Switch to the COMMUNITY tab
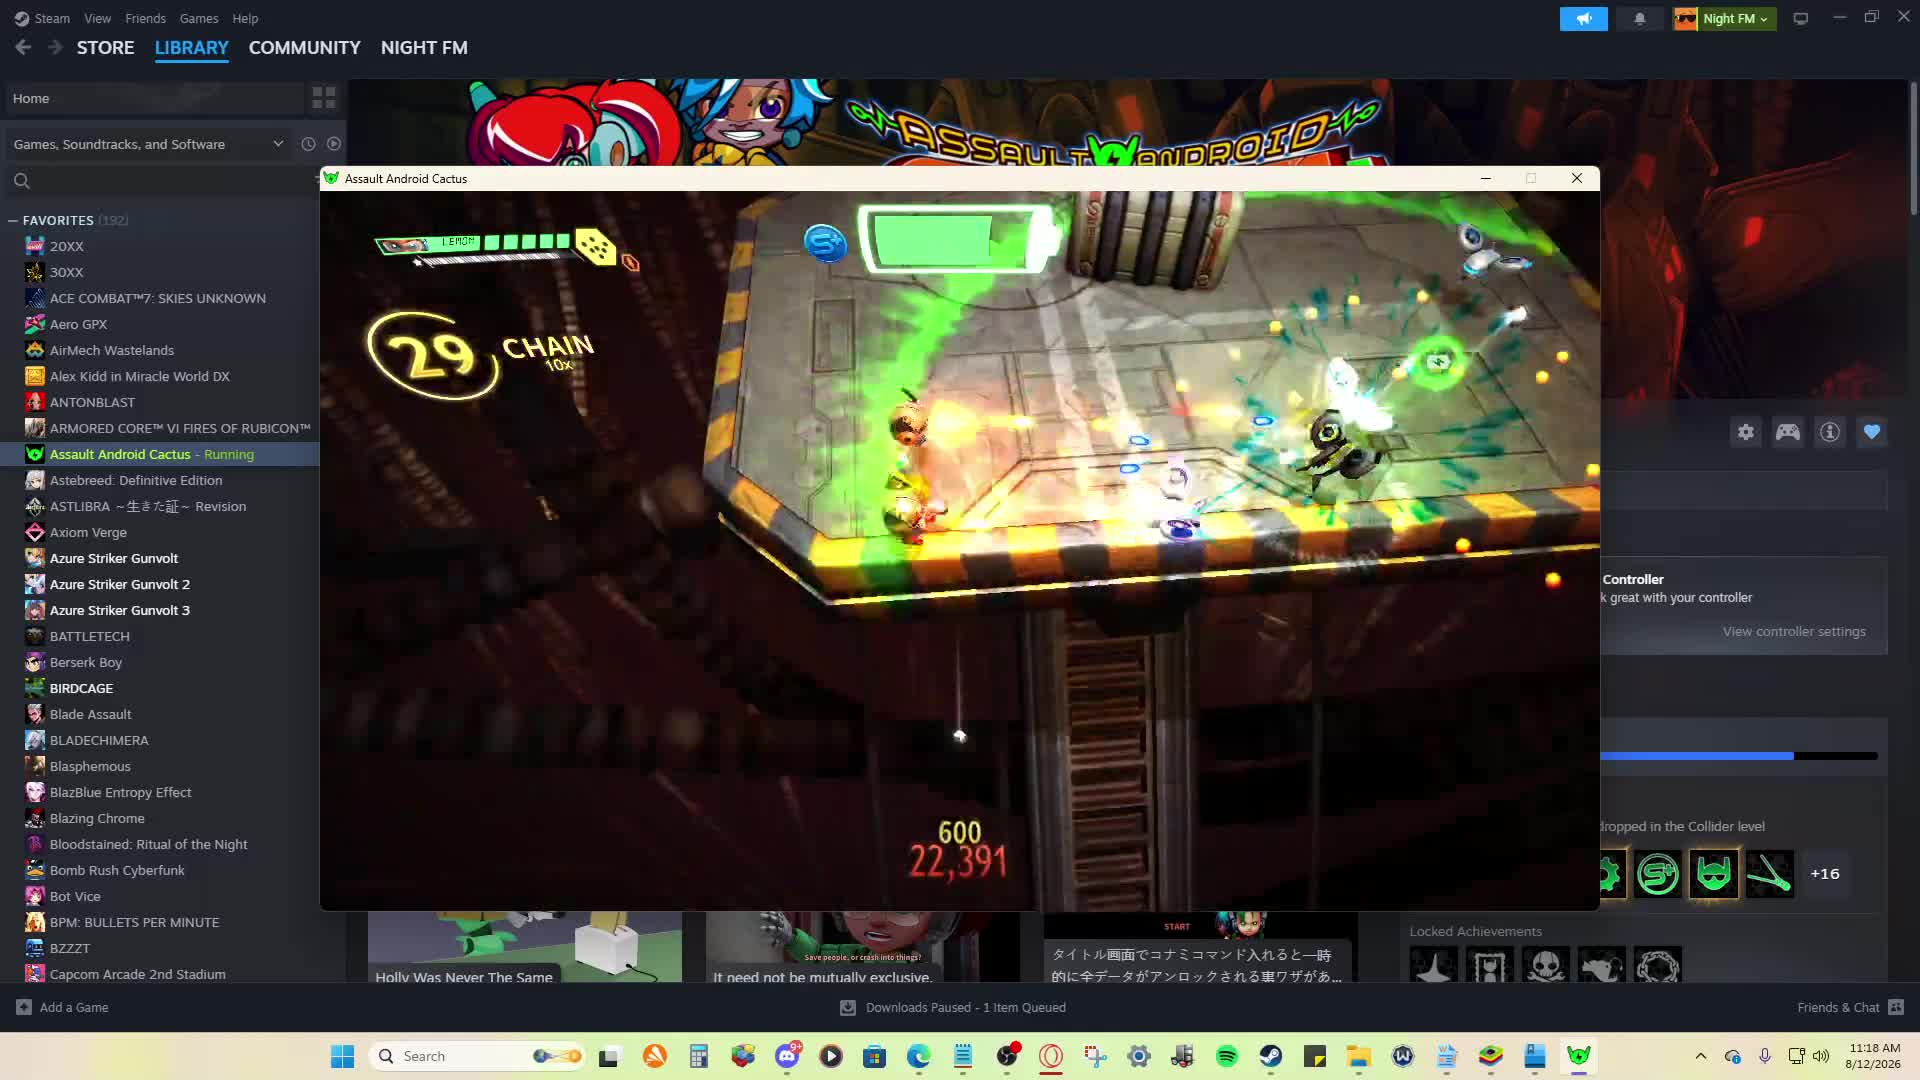 (304, 47)
